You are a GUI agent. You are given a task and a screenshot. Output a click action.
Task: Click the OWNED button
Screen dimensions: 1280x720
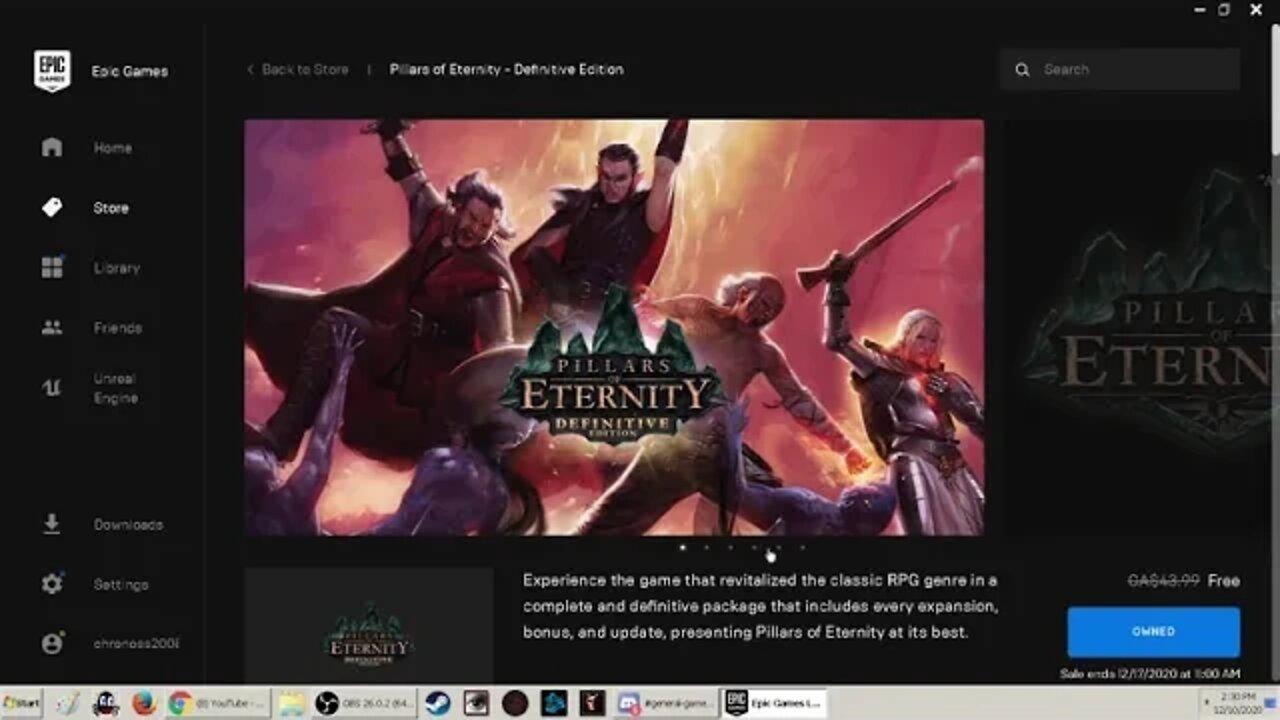1153,632
